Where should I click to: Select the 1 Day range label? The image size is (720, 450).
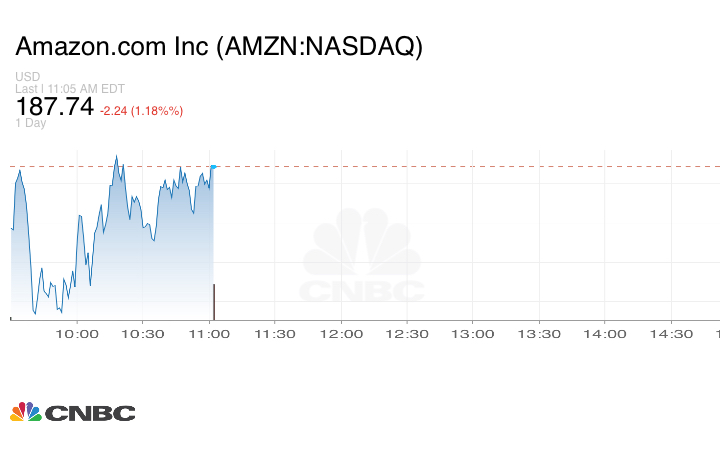pos(31,123)
